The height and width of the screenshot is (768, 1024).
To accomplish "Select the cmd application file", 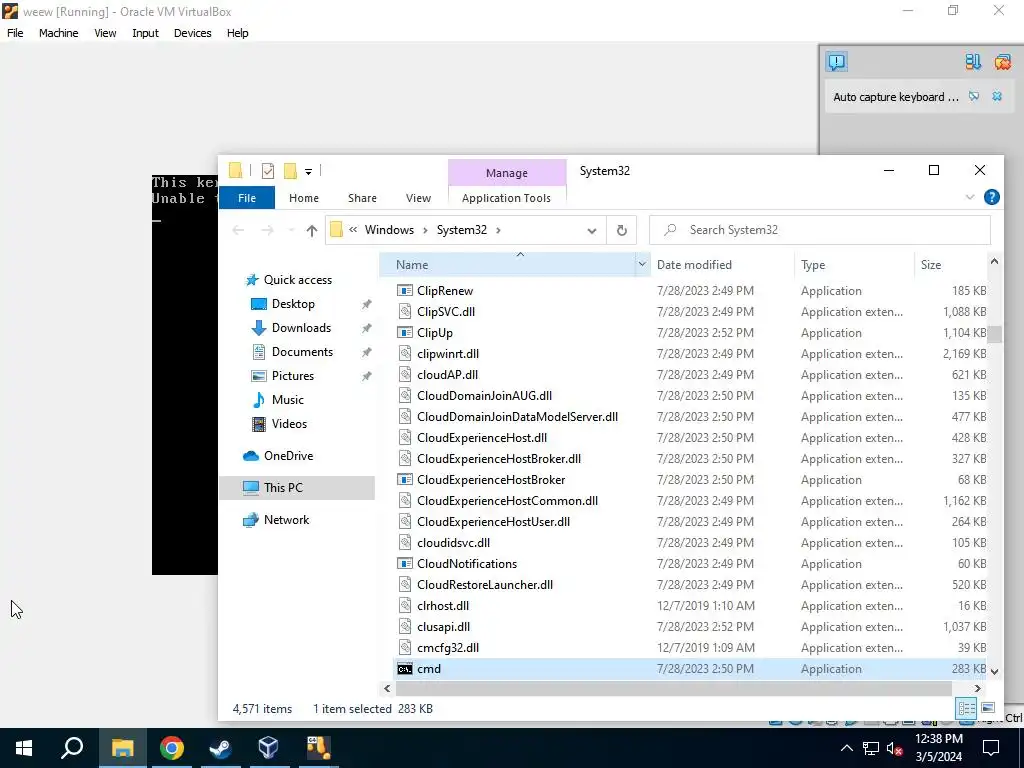I will [x=691, y=669].
